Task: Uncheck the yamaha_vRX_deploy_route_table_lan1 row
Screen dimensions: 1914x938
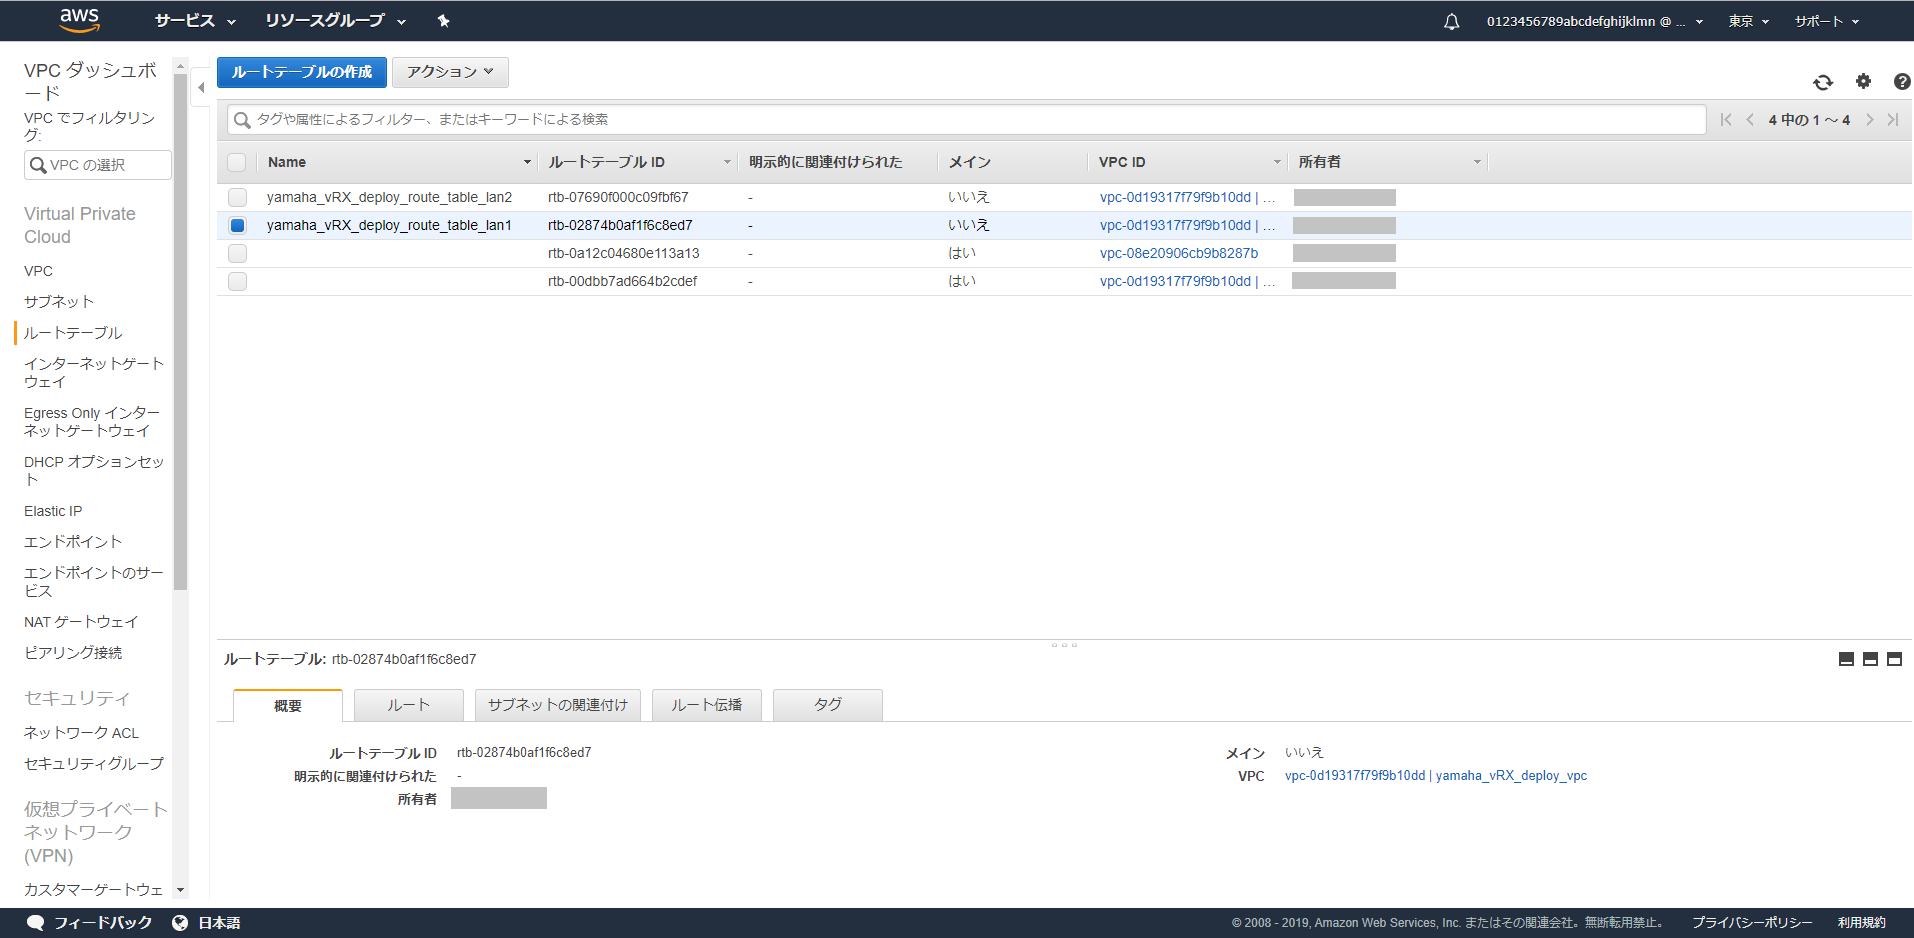Action: point(237,226)
